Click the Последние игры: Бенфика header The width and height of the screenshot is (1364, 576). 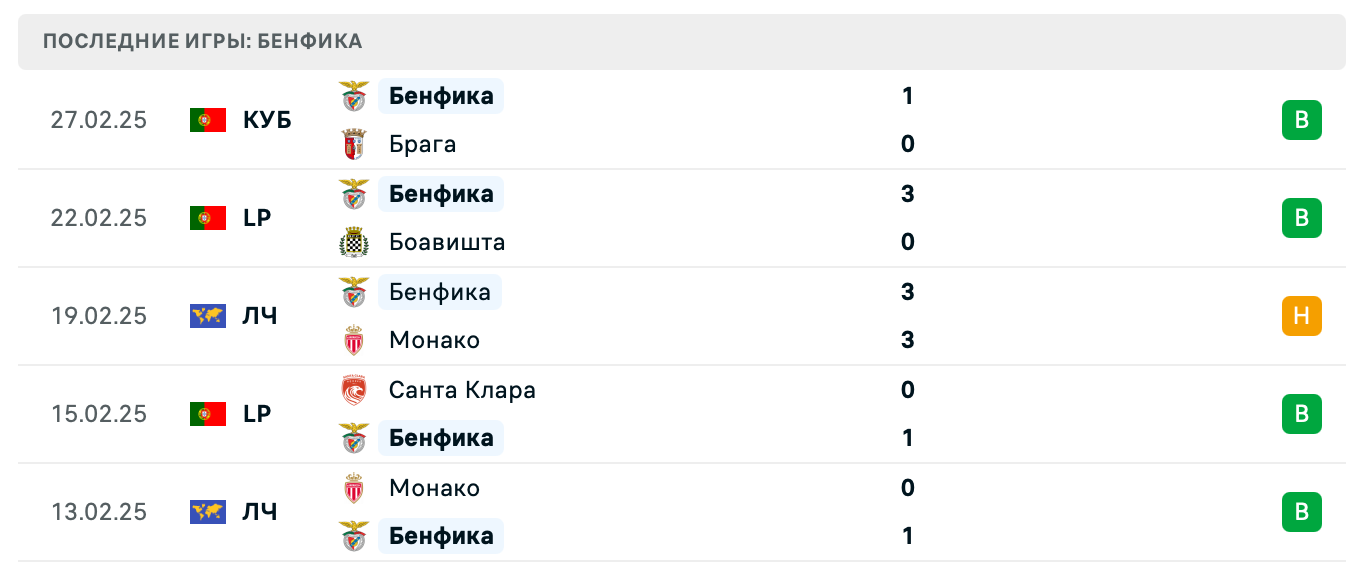(203, 41)
